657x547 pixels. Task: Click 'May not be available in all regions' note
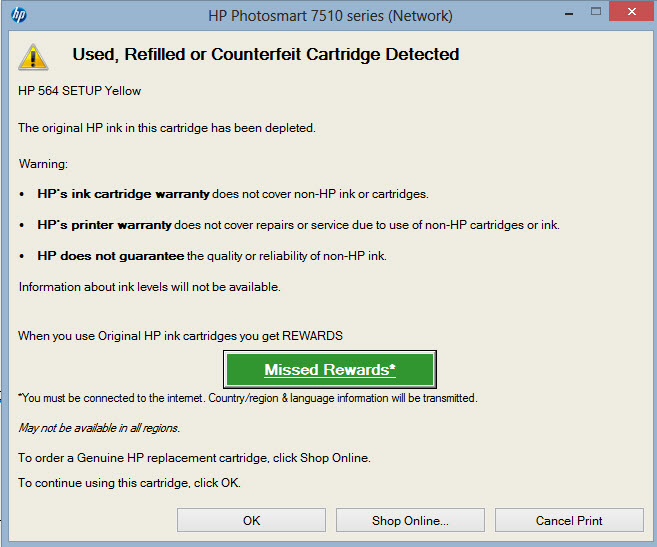[x=99, y=428]
